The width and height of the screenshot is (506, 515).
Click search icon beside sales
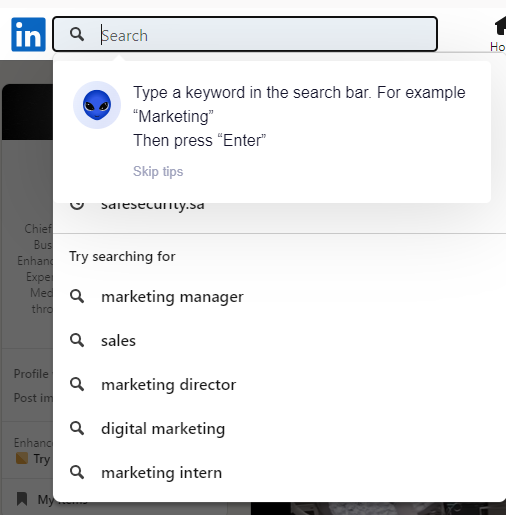pos(77,340)
